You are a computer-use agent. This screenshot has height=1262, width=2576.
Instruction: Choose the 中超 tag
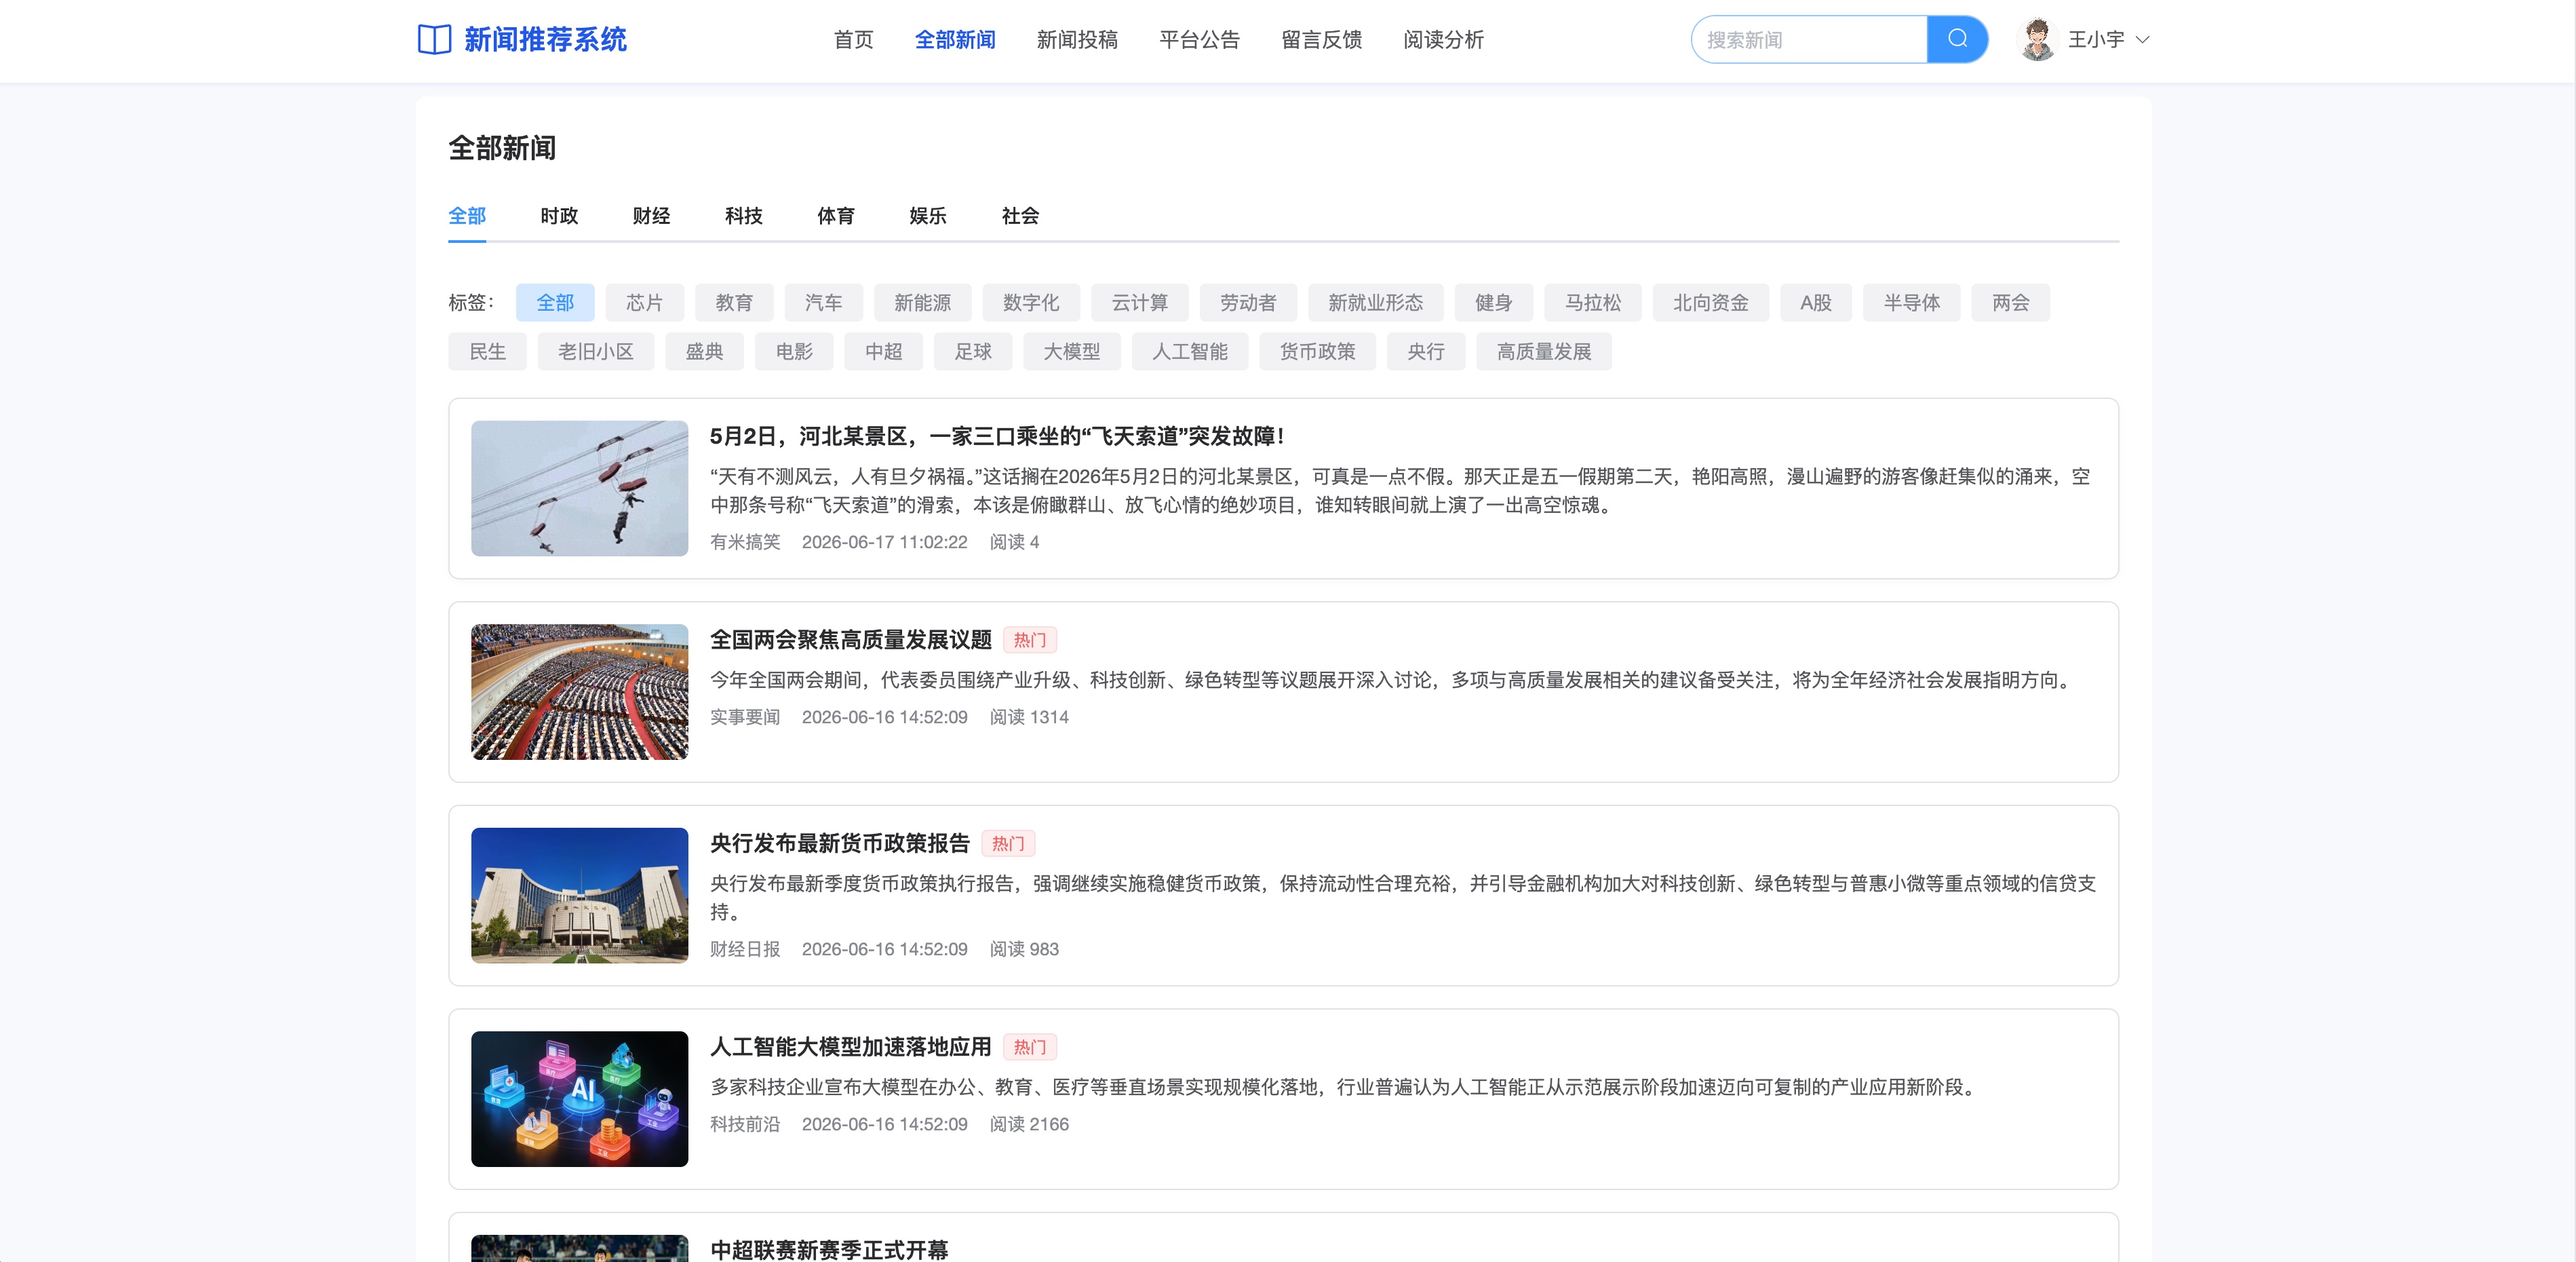883,351
